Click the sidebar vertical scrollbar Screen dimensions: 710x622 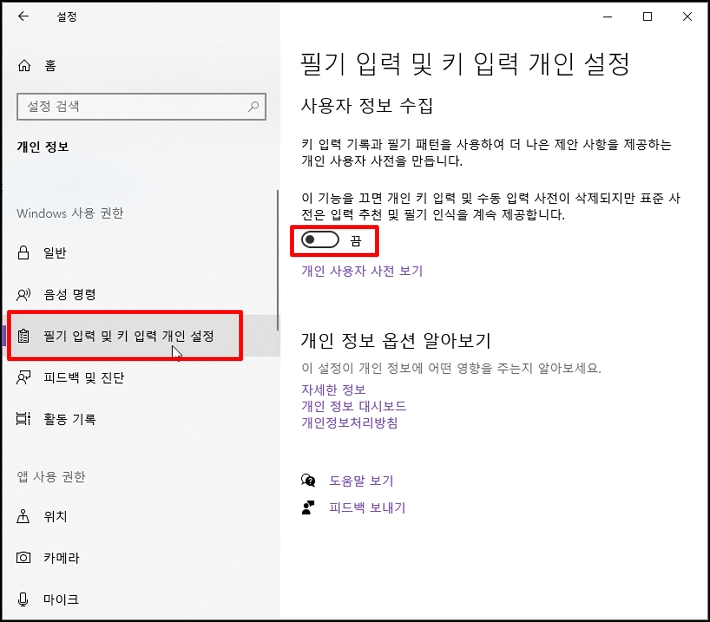tap(278, 260)
